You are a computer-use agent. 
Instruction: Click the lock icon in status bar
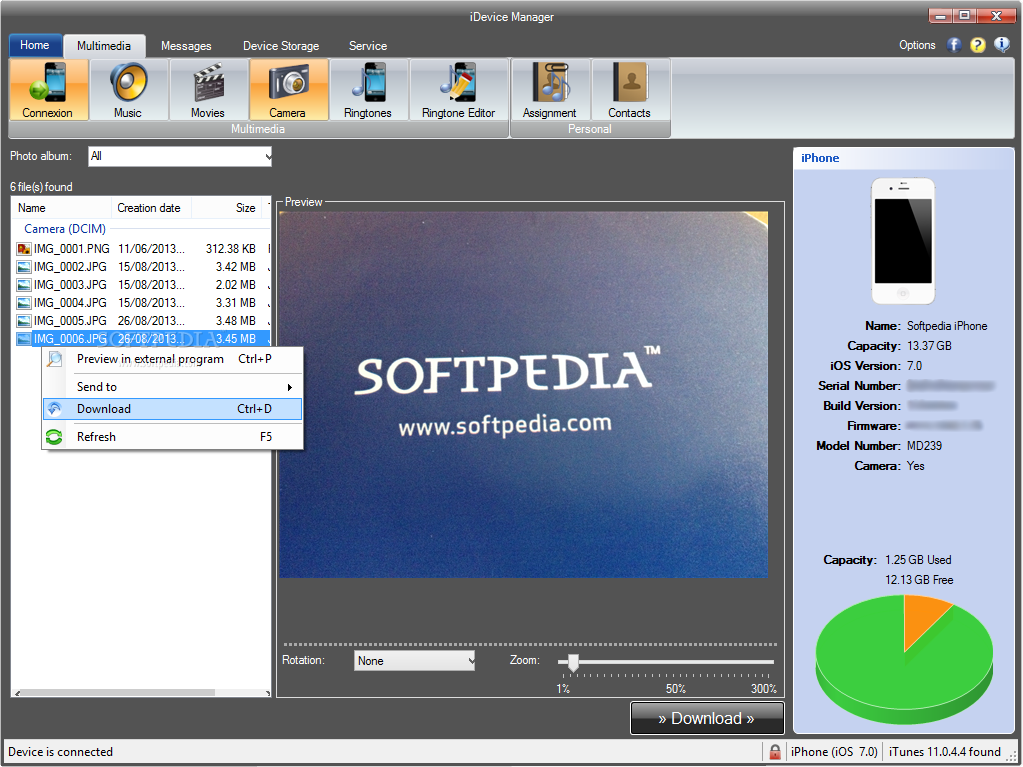(x=774, y=752)
